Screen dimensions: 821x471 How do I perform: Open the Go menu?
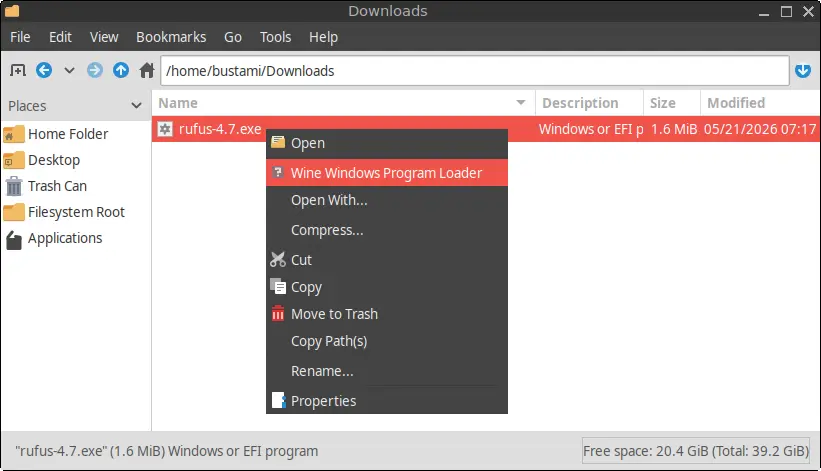tap(233, 37)
